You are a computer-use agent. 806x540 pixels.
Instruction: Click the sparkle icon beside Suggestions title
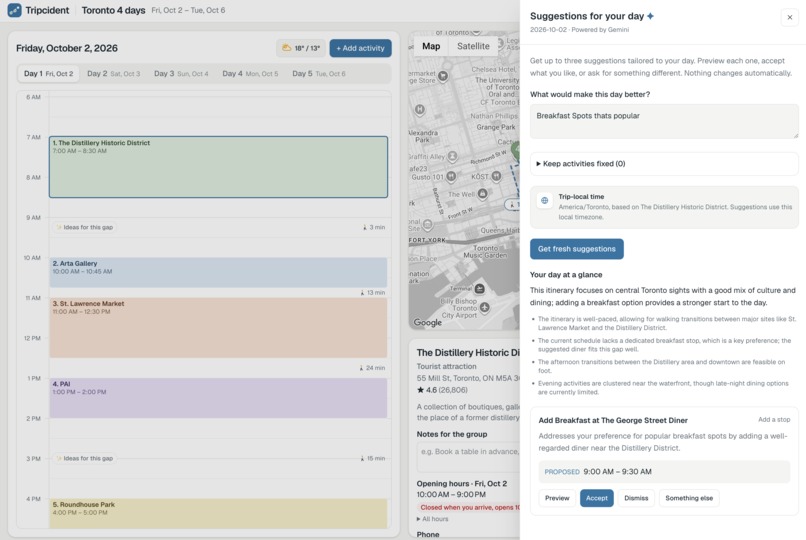pyautogui.click(x=651, y=16)
